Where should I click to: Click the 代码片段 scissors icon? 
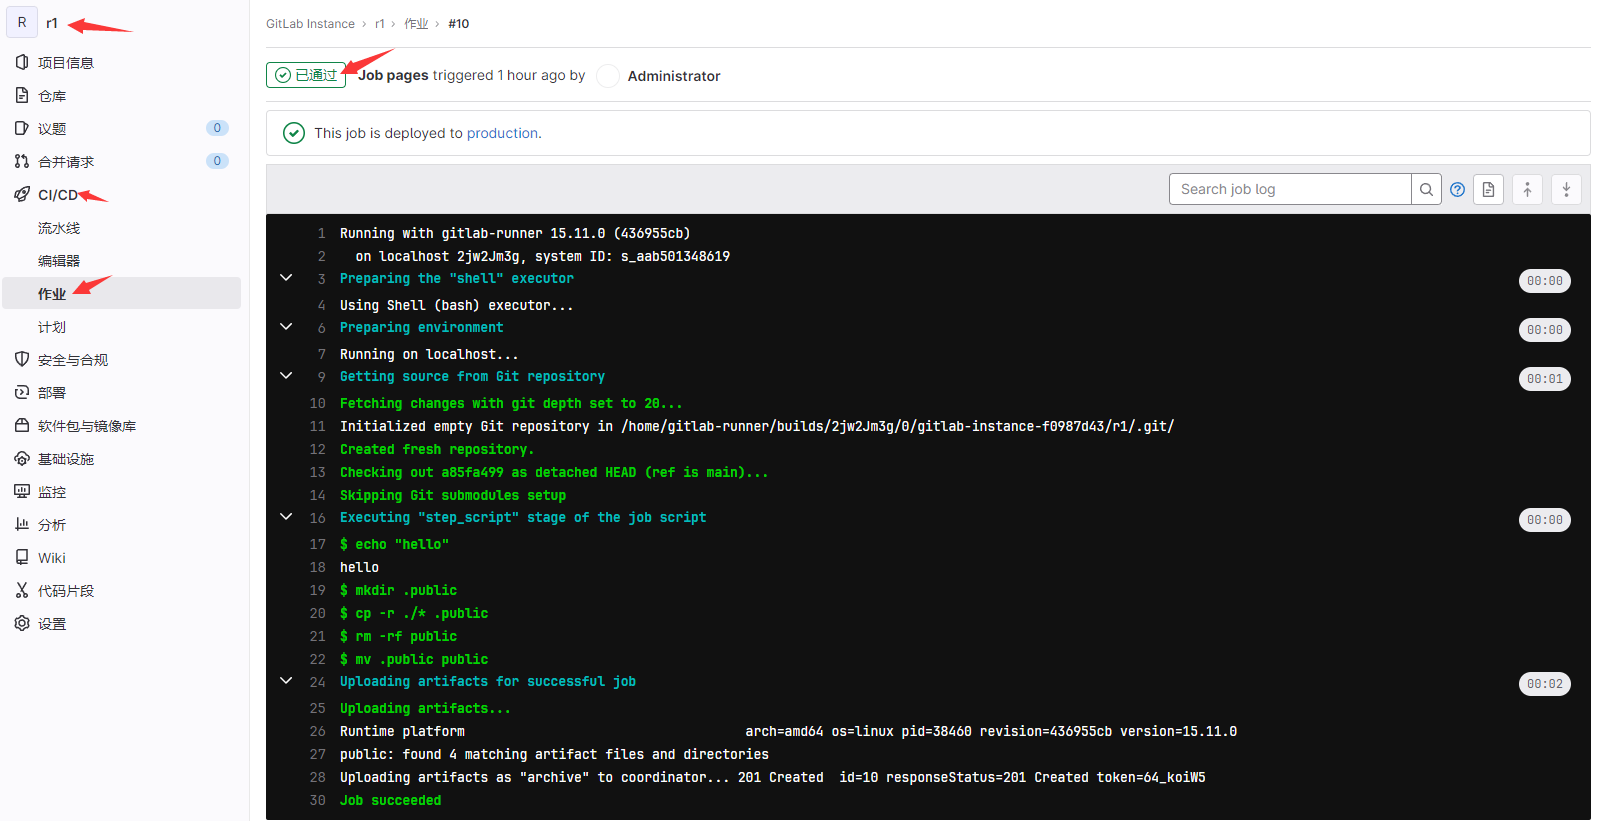tap(22, 590)
